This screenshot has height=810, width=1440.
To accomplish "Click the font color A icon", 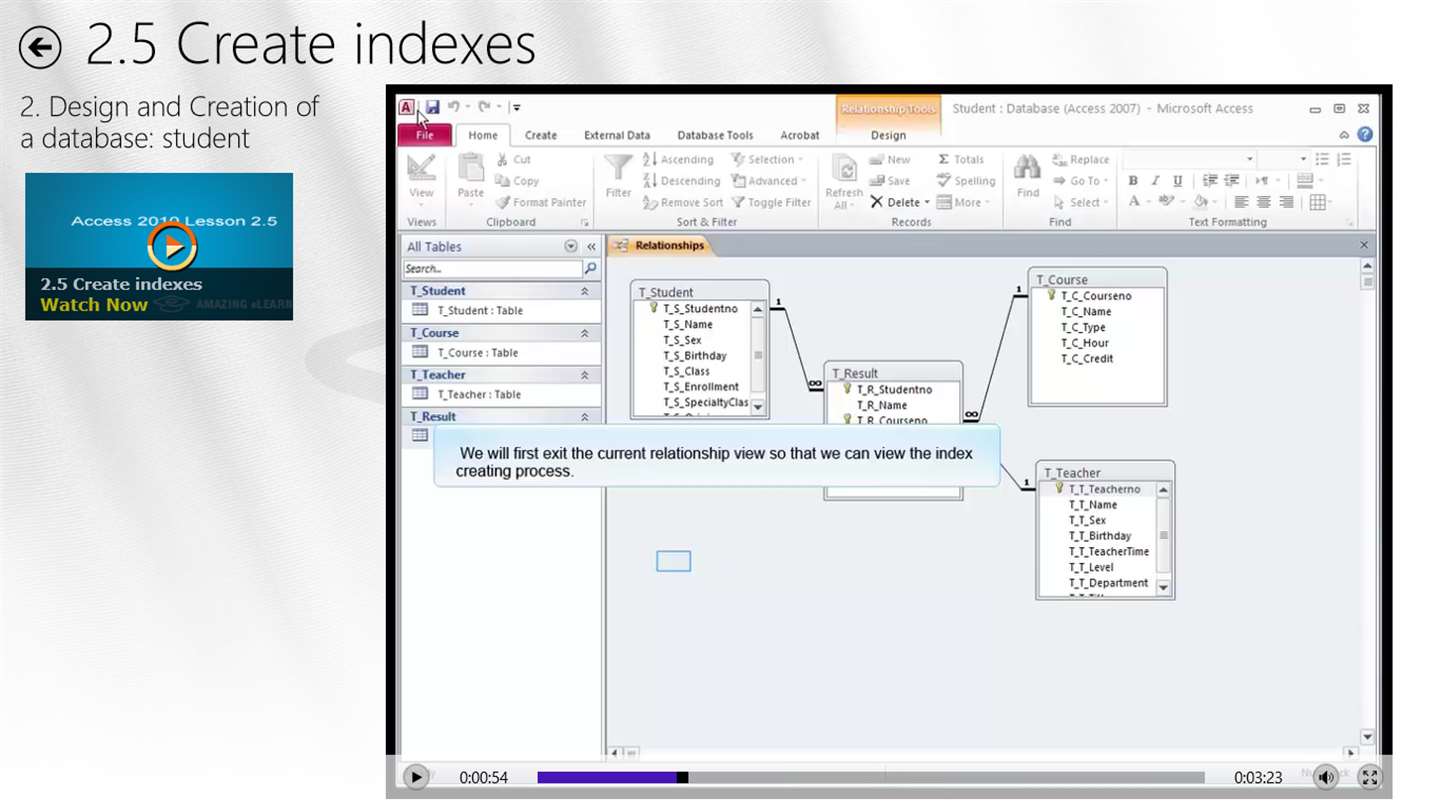I will point(1134,202).
